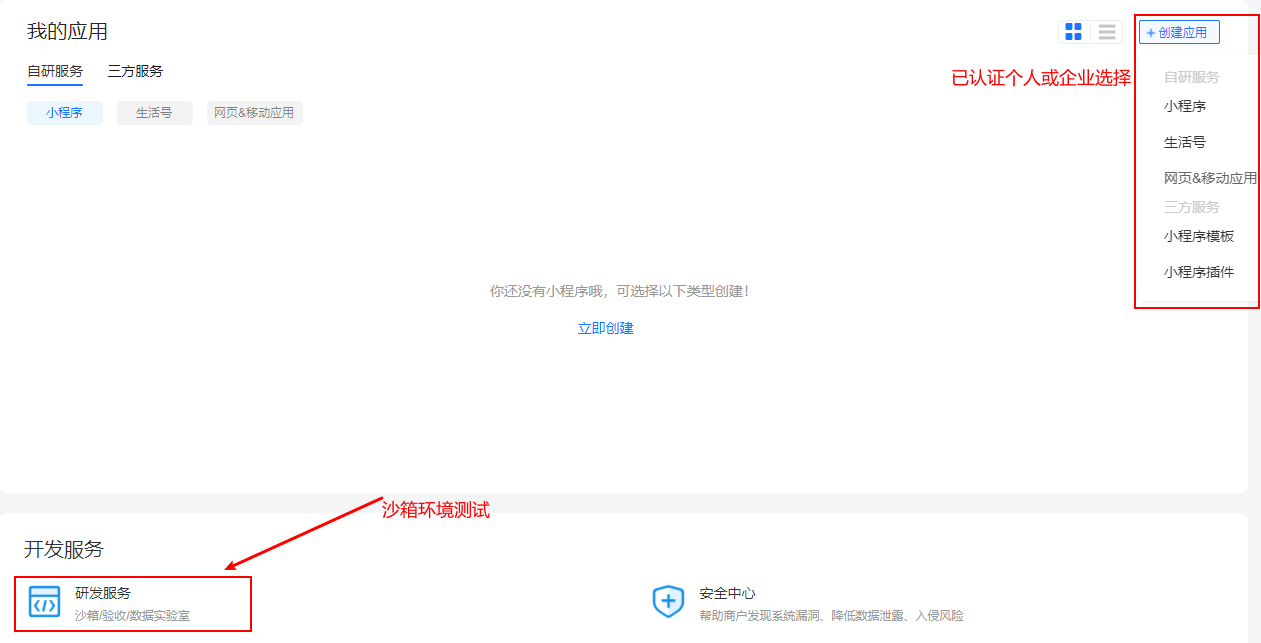Choose 小程序模板 in the create menu

point(1199,236)
